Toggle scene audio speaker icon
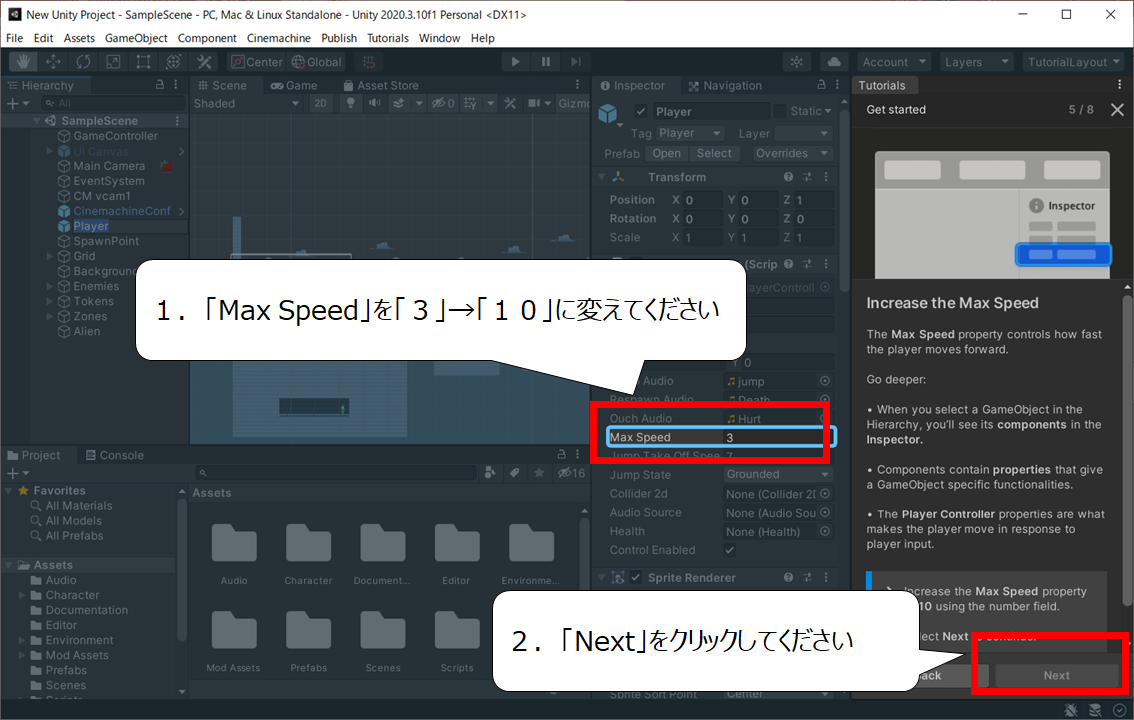The height and width of the screenshot is (720, 1134). tap(375, 103)
